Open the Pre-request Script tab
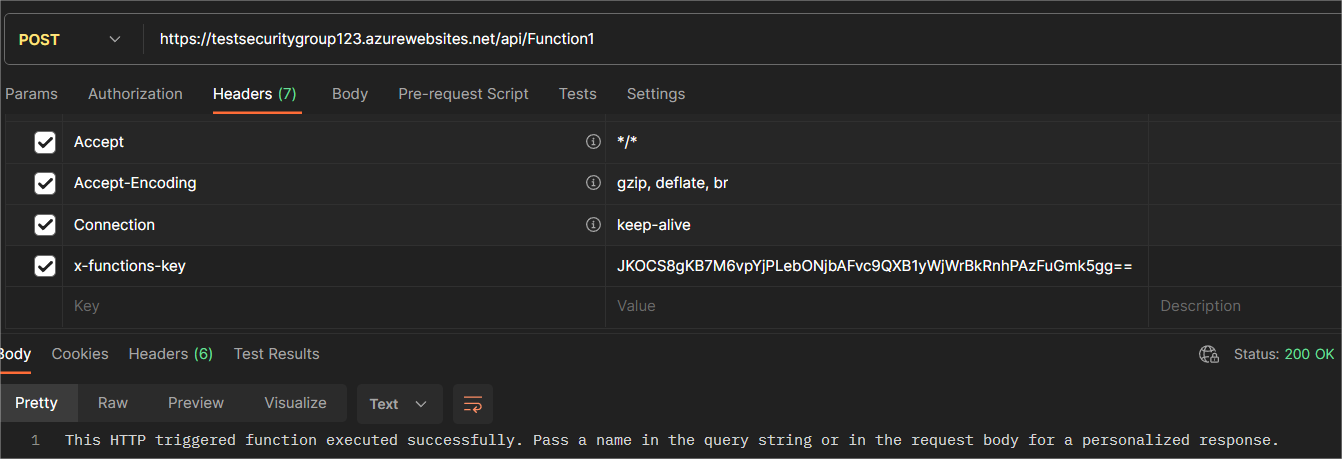 (x=463, y=94)
